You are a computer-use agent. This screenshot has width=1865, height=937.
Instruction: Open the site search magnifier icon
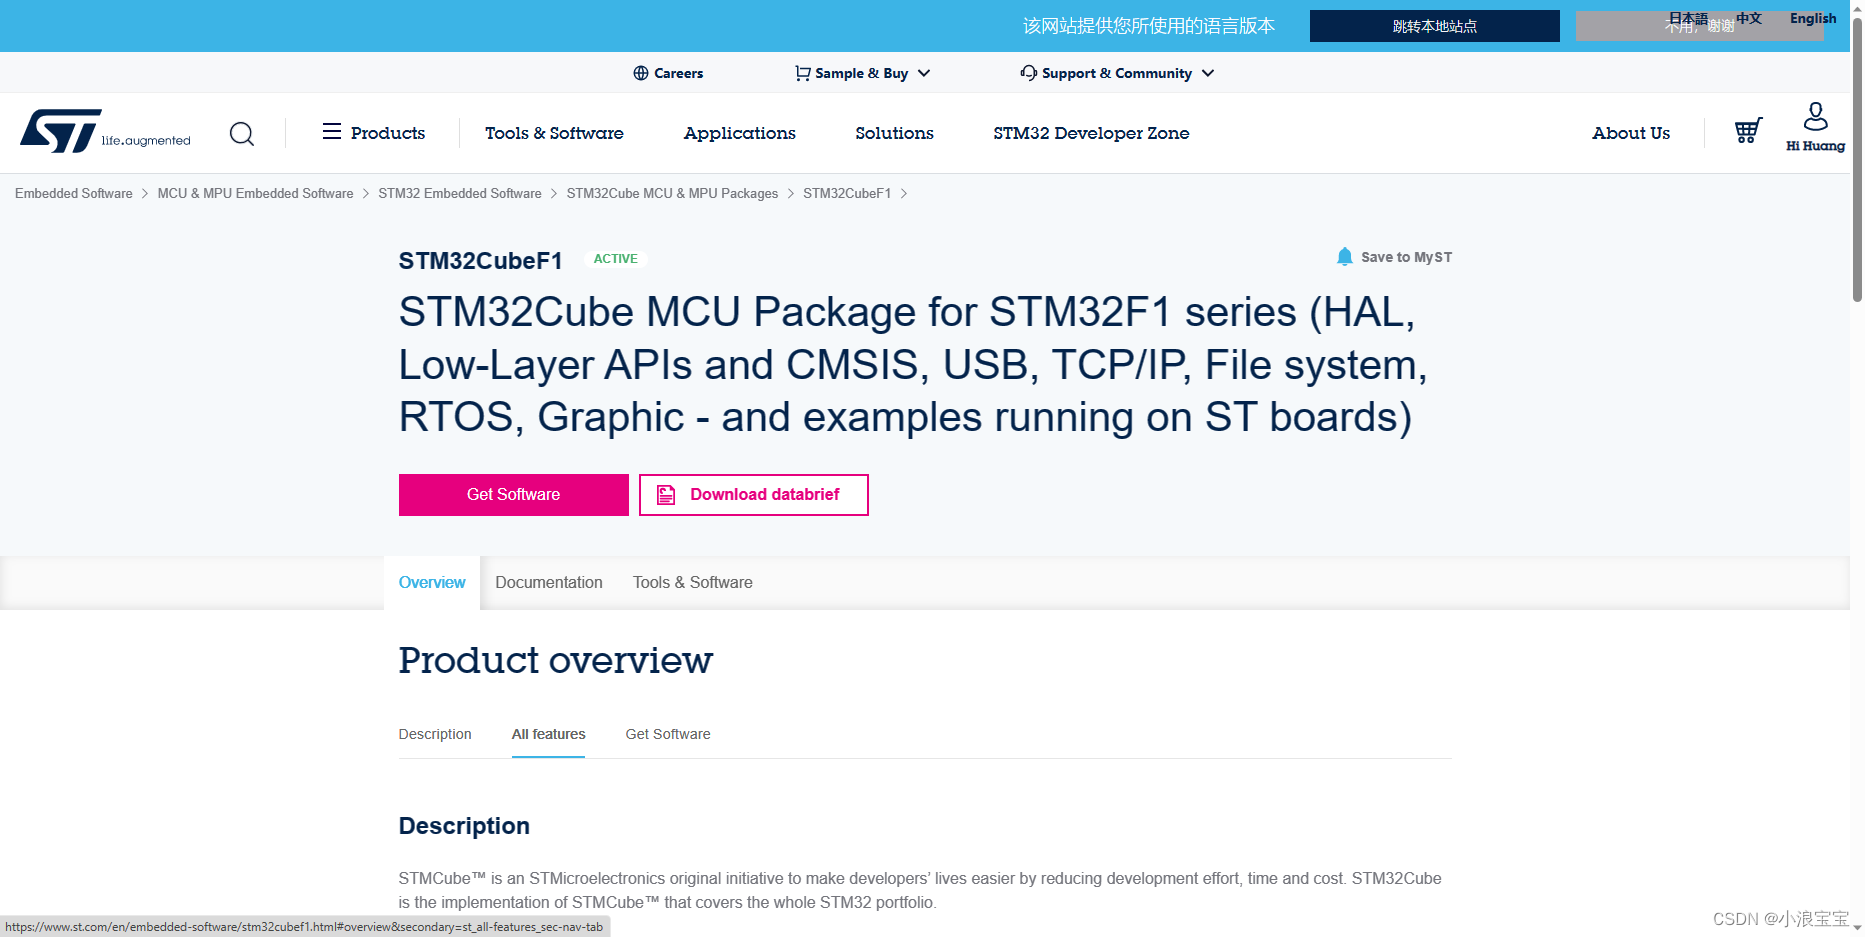click(242, 133)
